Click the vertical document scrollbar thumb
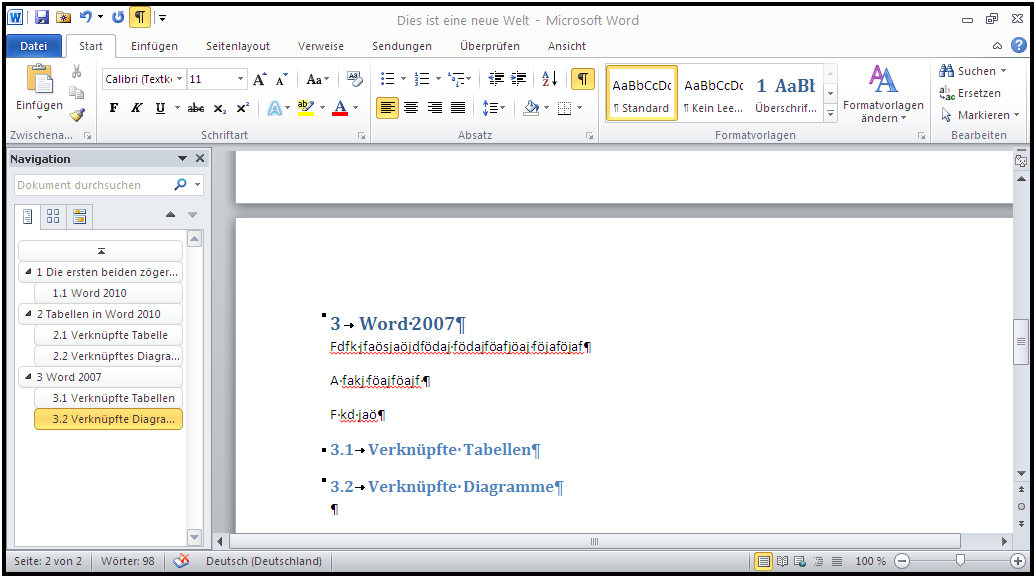 pyautogui.click(x=1021, y=341)
